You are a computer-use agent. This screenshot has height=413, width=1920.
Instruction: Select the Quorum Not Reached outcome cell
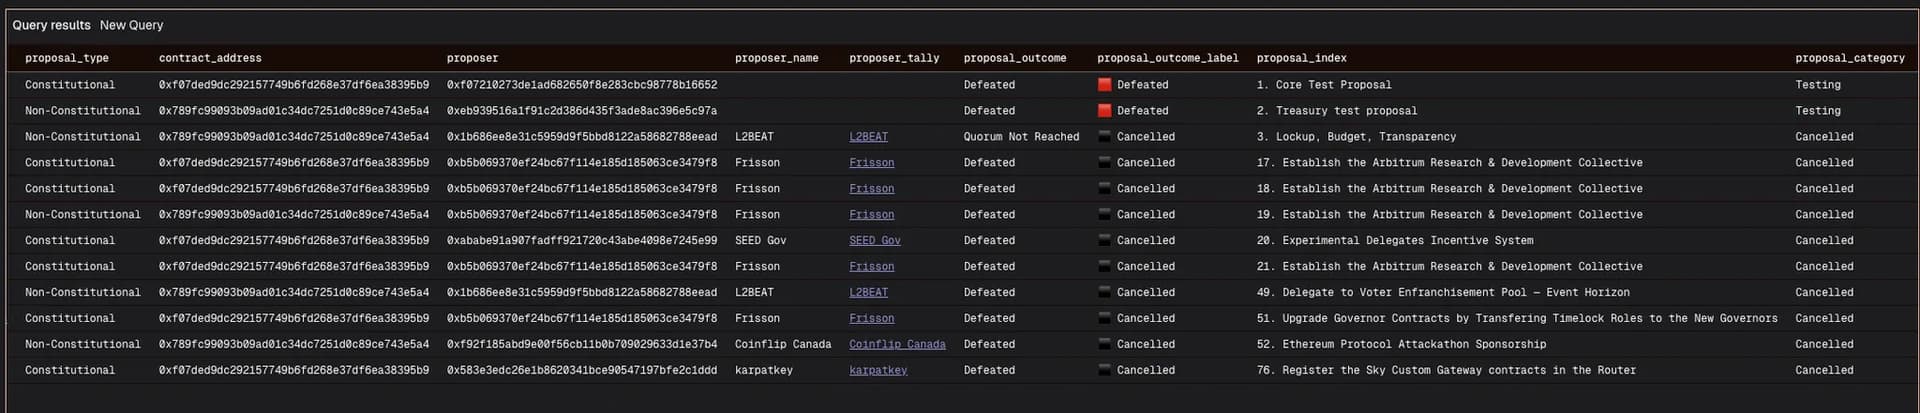(x=1021, y=137)
